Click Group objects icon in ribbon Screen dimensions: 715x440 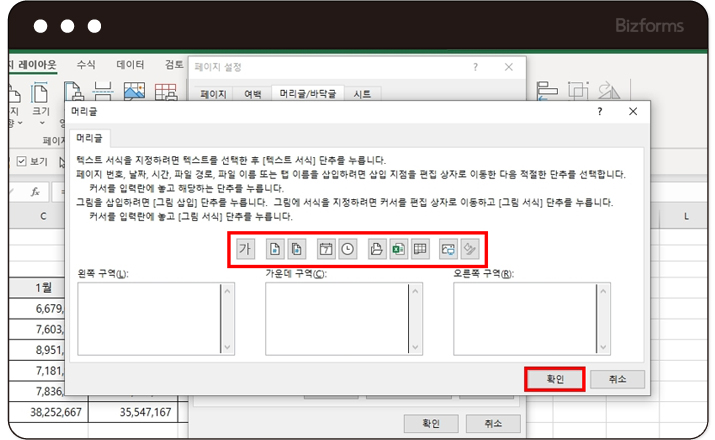point(578,91)
